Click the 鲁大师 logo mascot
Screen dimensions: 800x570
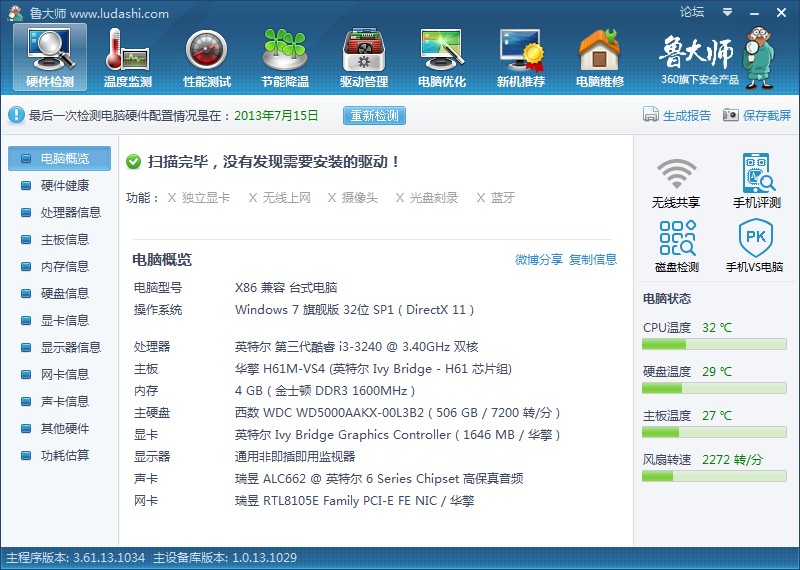760,58
